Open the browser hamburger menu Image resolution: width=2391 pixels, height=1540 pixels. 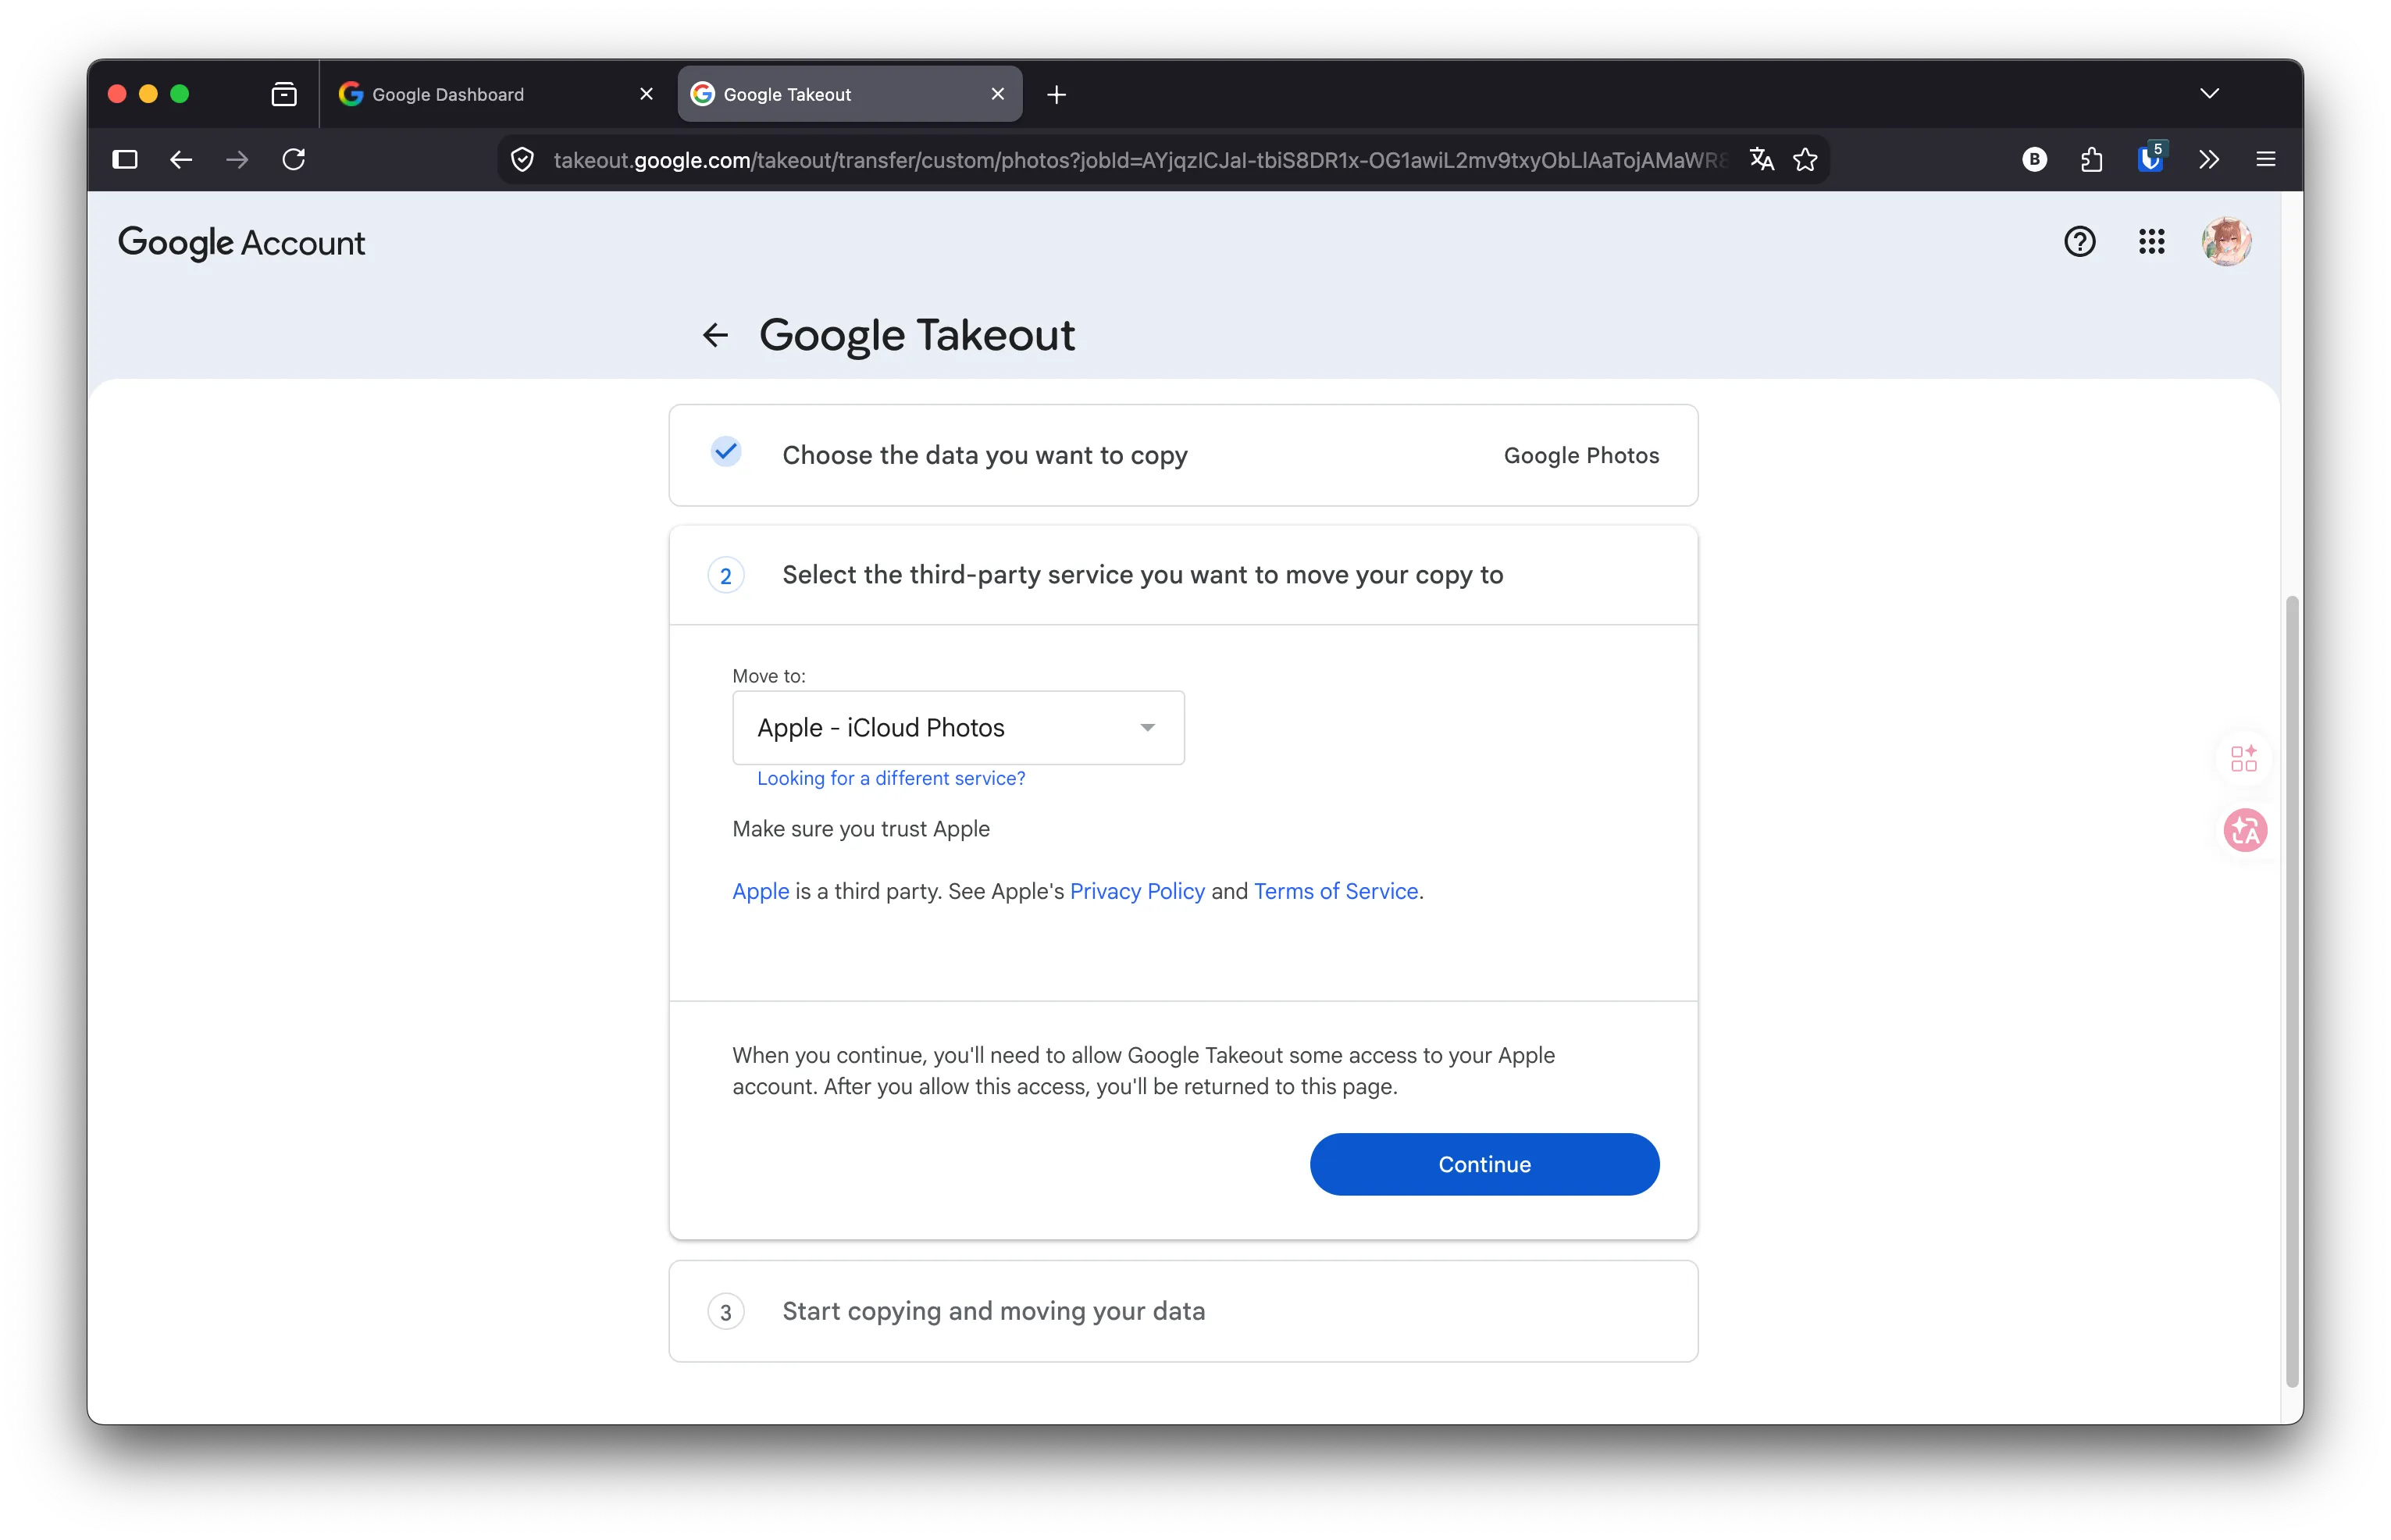pyautogui.click(x=2266, y=159)
